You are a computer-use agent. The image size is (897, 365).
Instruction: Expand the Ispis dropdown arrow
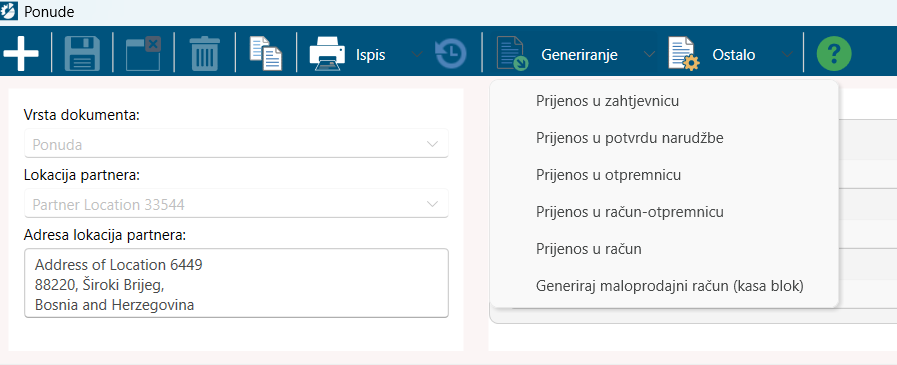418,55
